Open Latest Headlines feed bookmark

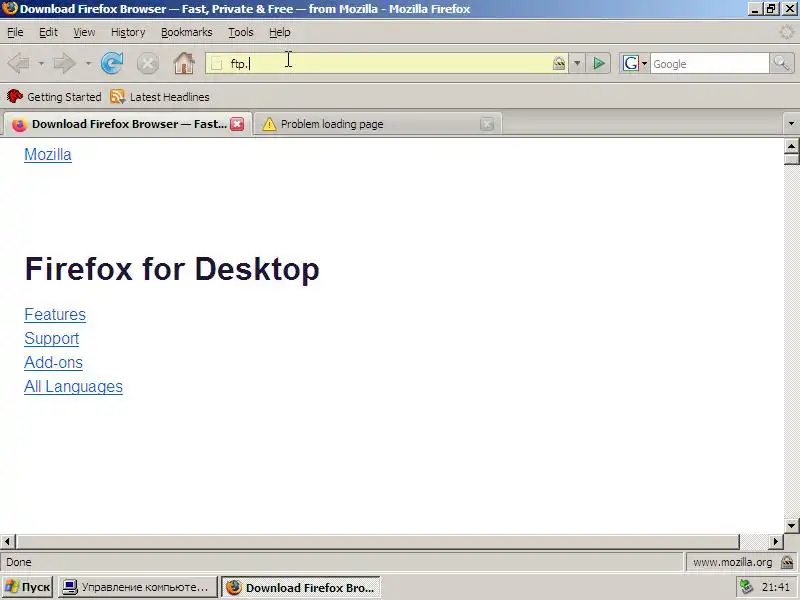click(160, 96)
